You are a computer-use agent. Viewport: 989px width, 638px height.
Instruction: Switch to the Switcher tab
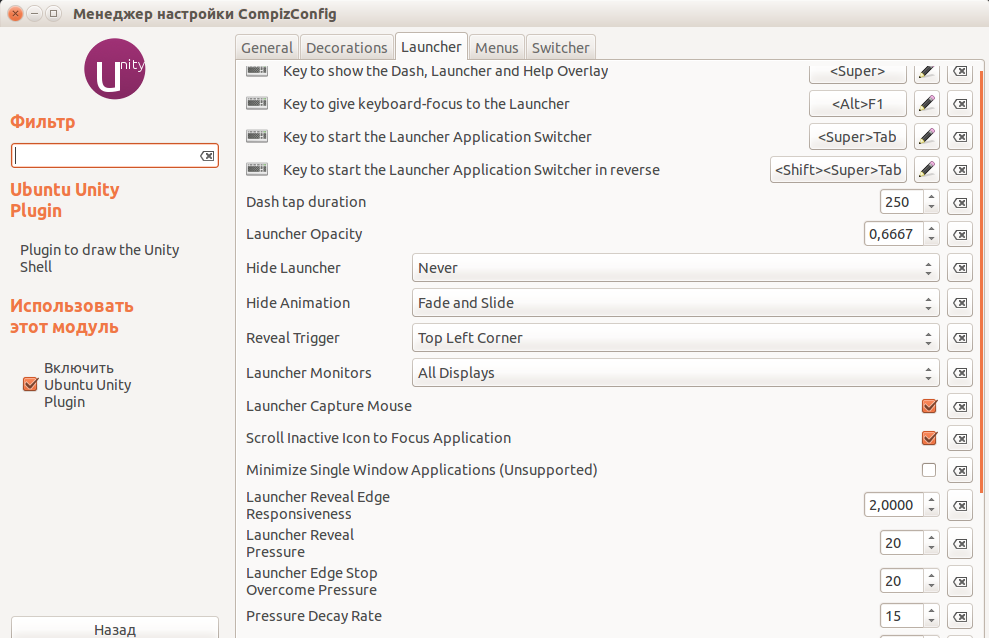561,47
